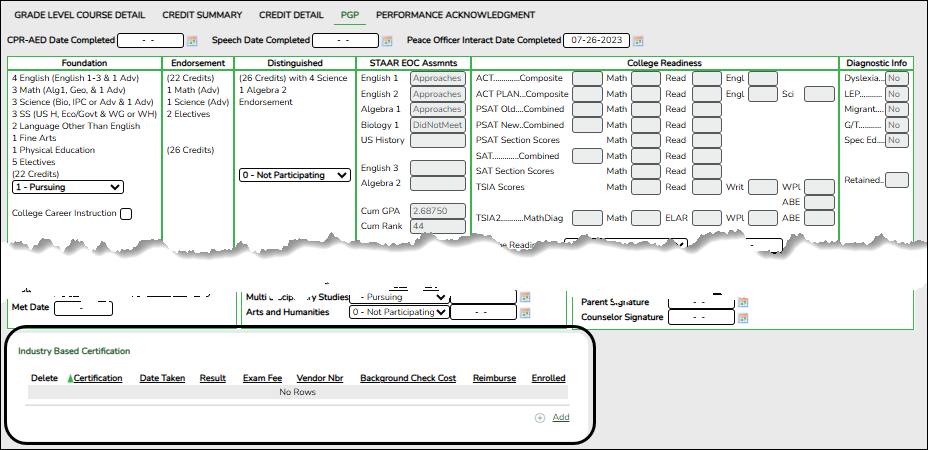928x450 pixels.
Task: Click the Delete column header
Action: point(44,378)
